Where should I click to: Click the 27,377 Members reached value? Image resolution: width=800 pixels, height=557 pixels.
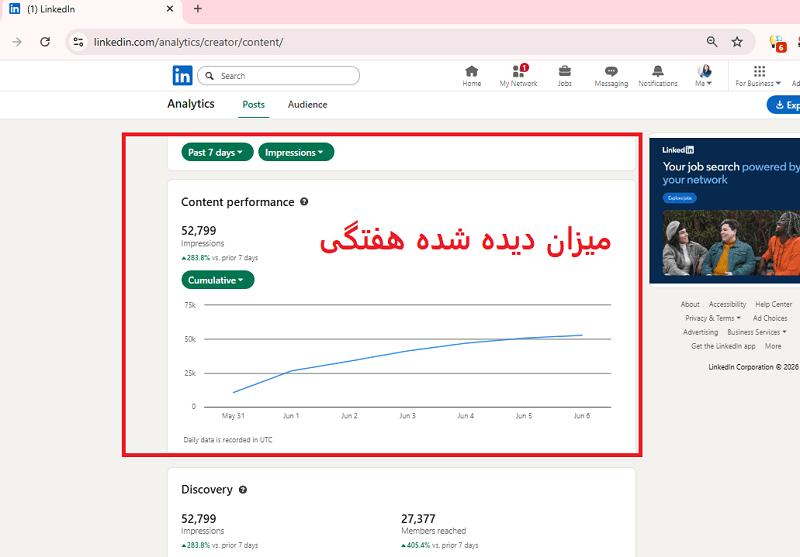418,519
